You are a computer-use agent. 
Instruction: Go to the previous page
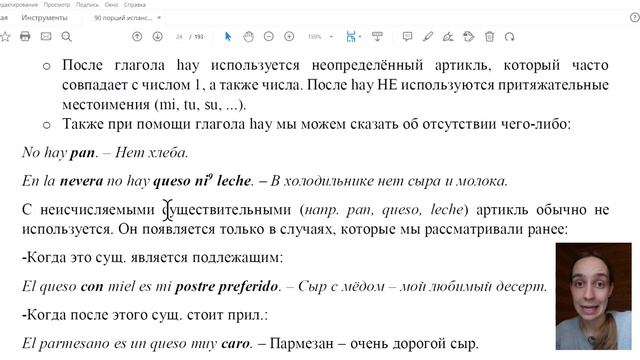pos(137,37)
